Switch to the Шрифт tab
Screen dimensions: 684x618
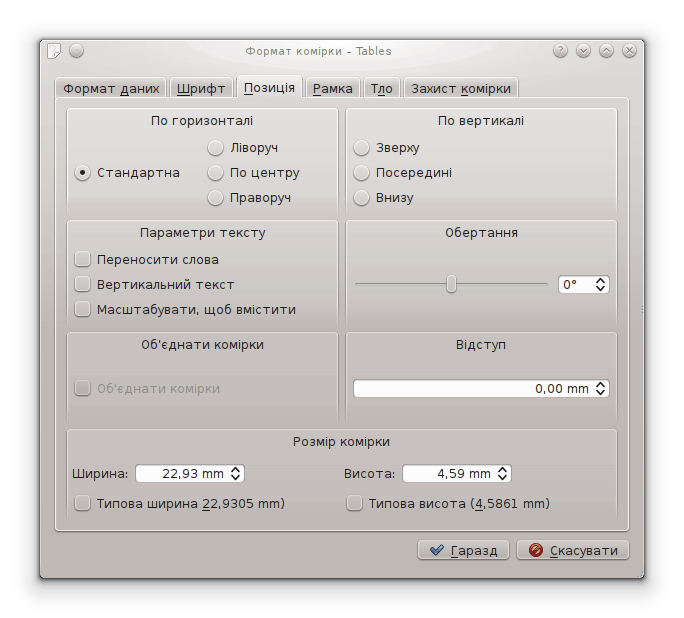[x=201, y=88]
